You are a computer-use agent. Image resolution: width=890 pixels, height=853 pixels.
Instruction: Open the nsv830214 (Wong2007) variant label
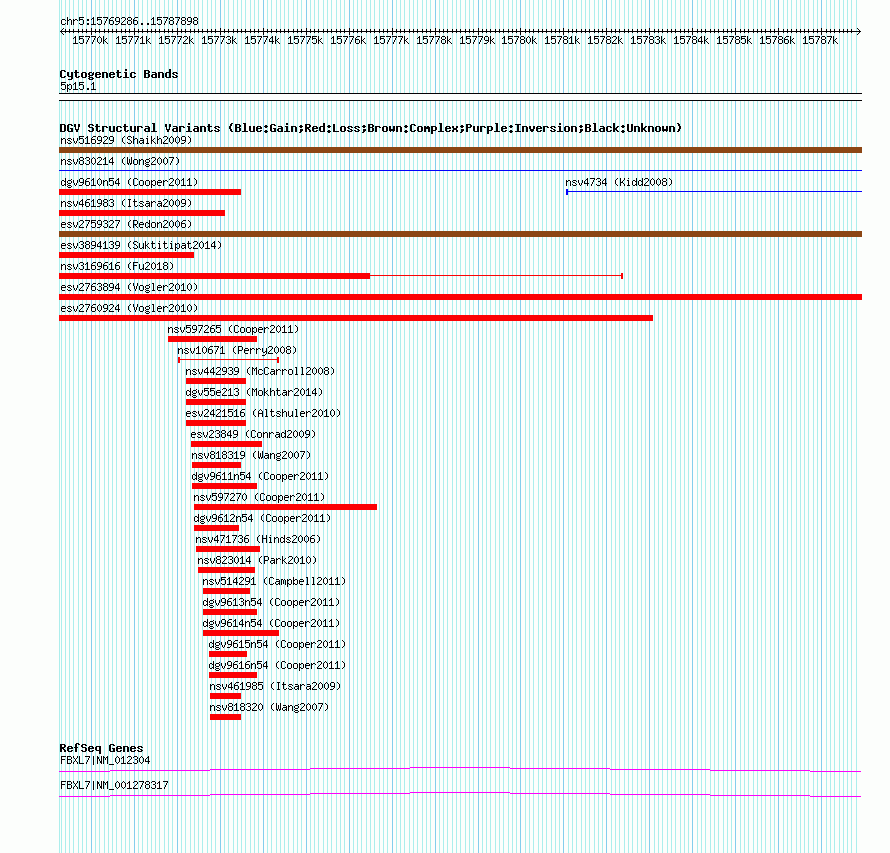120,161
